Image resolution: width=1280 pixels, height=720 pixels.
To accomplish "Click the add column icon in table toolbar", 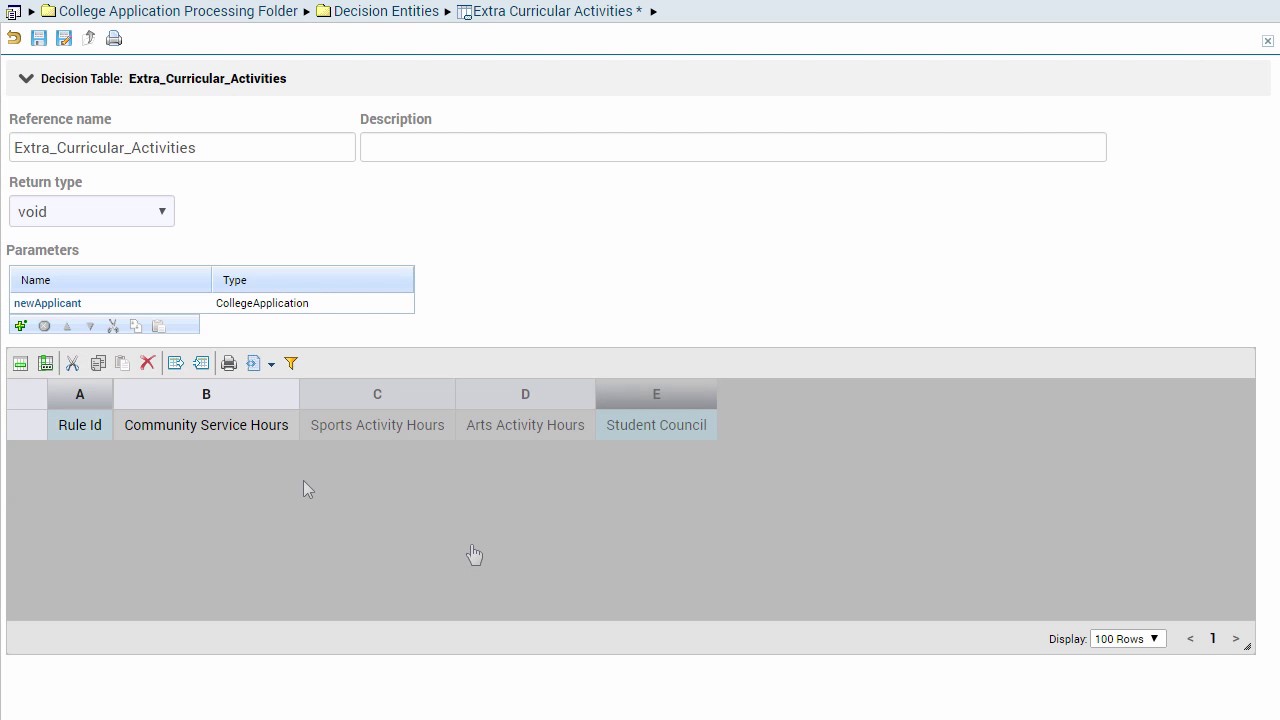I will 45,363.
